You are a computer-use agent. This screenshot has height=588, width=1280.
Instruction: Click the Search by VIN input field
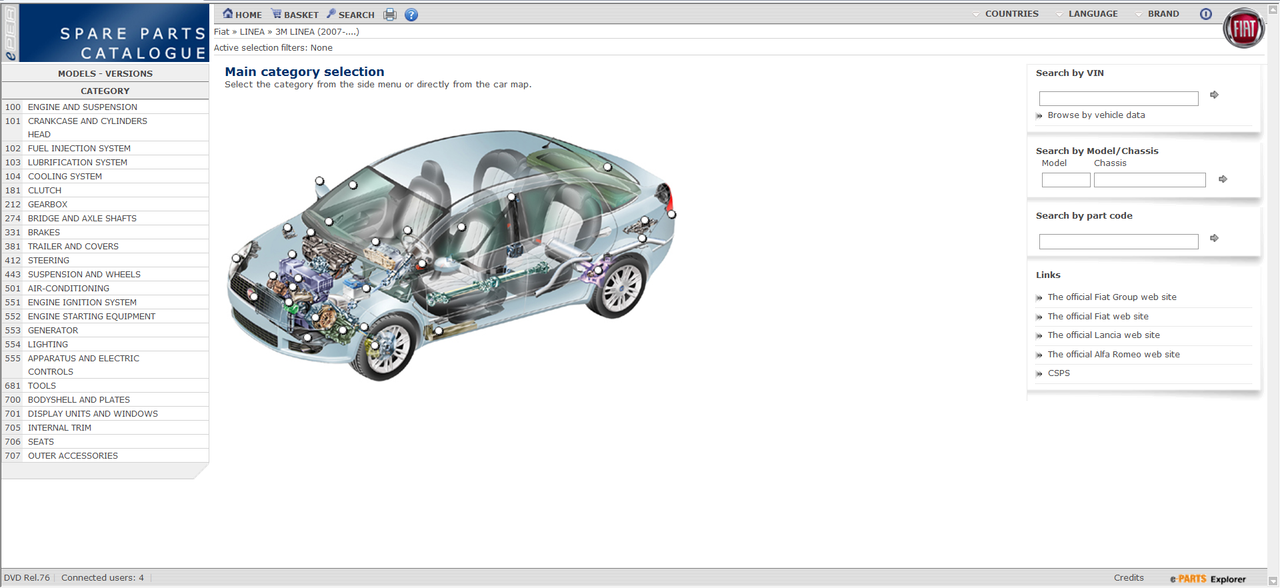pos(1119,98)
